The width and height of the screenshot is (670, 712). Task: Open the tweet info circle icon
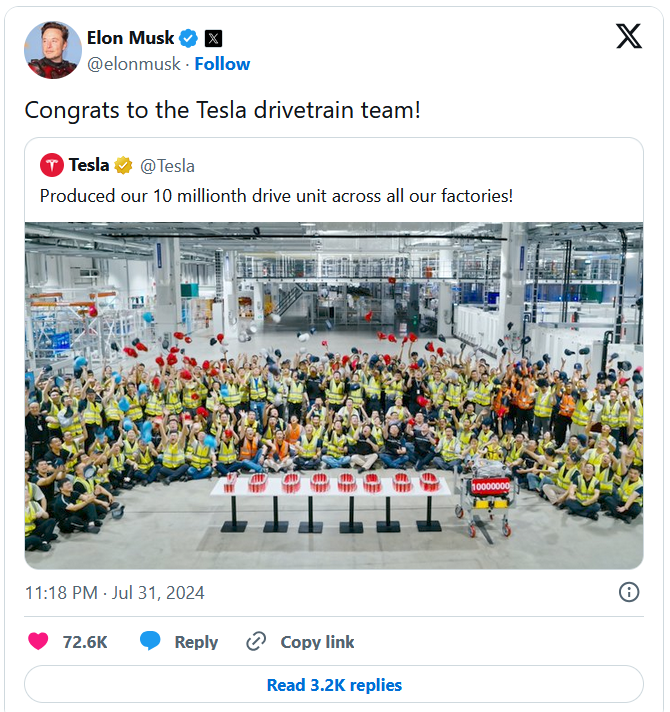tap(629, 592)
